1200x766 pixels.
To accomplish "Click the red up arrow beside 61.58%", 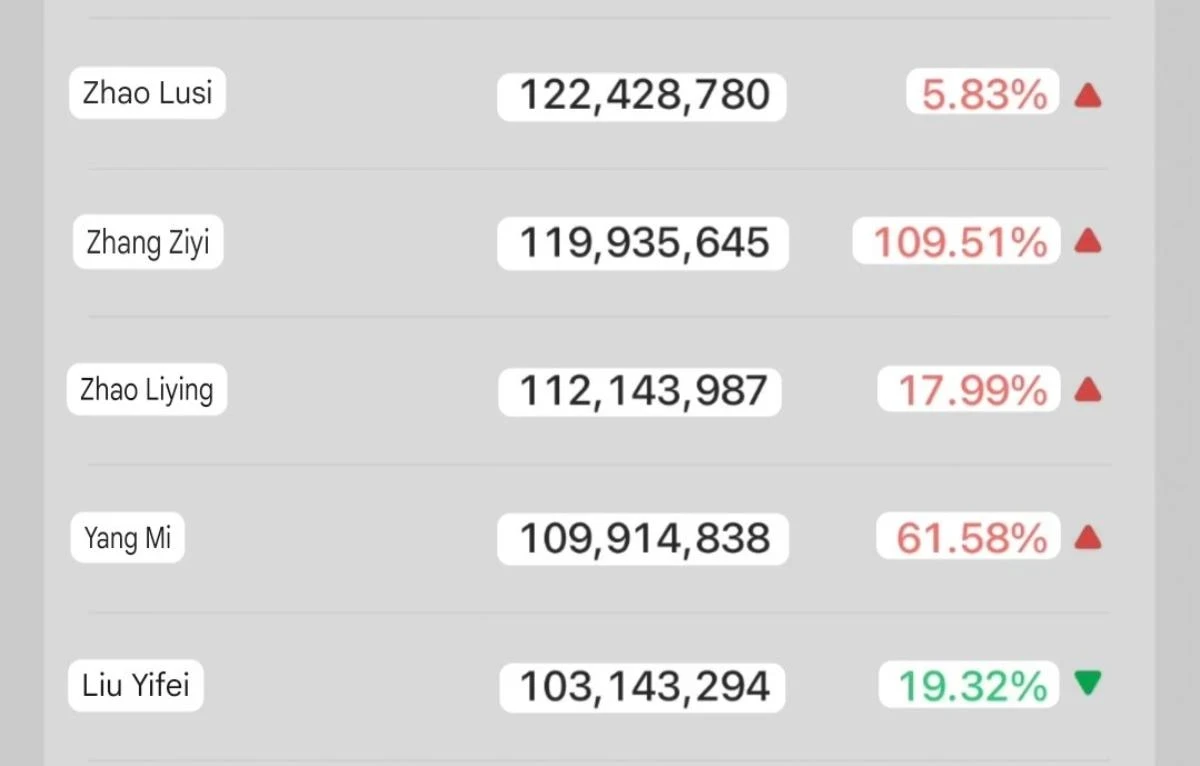I will tap(1088, 538).
